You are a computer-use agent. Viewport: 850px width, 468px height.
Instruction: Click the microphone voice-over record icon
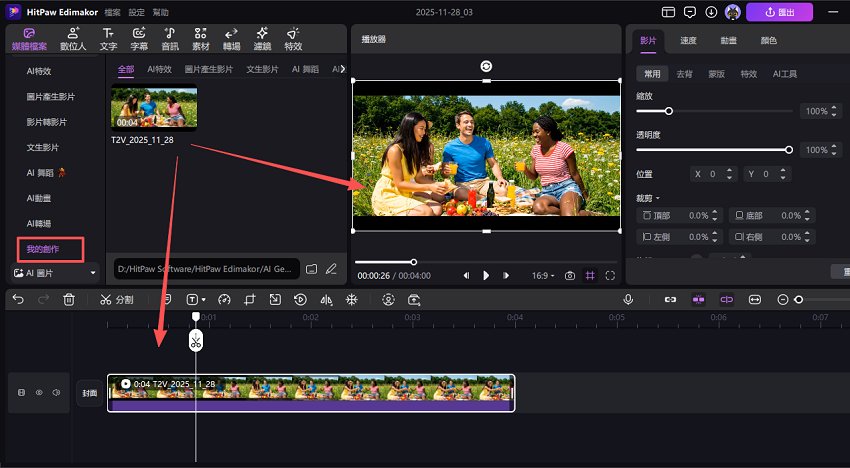628,299
